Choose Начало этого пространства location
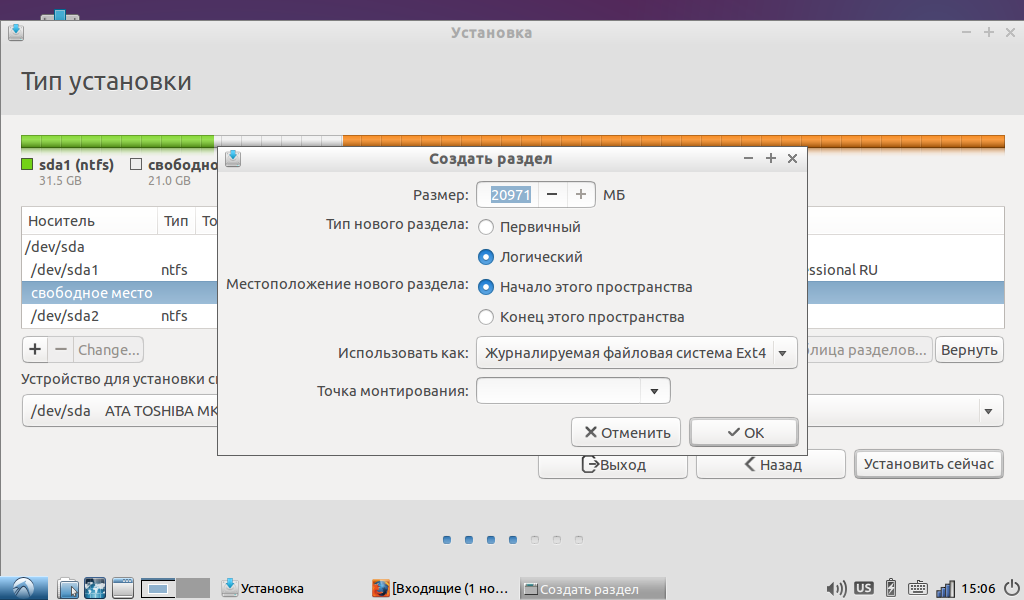Viewport: 1024px width, 600px height. click(x=585, y=287)
